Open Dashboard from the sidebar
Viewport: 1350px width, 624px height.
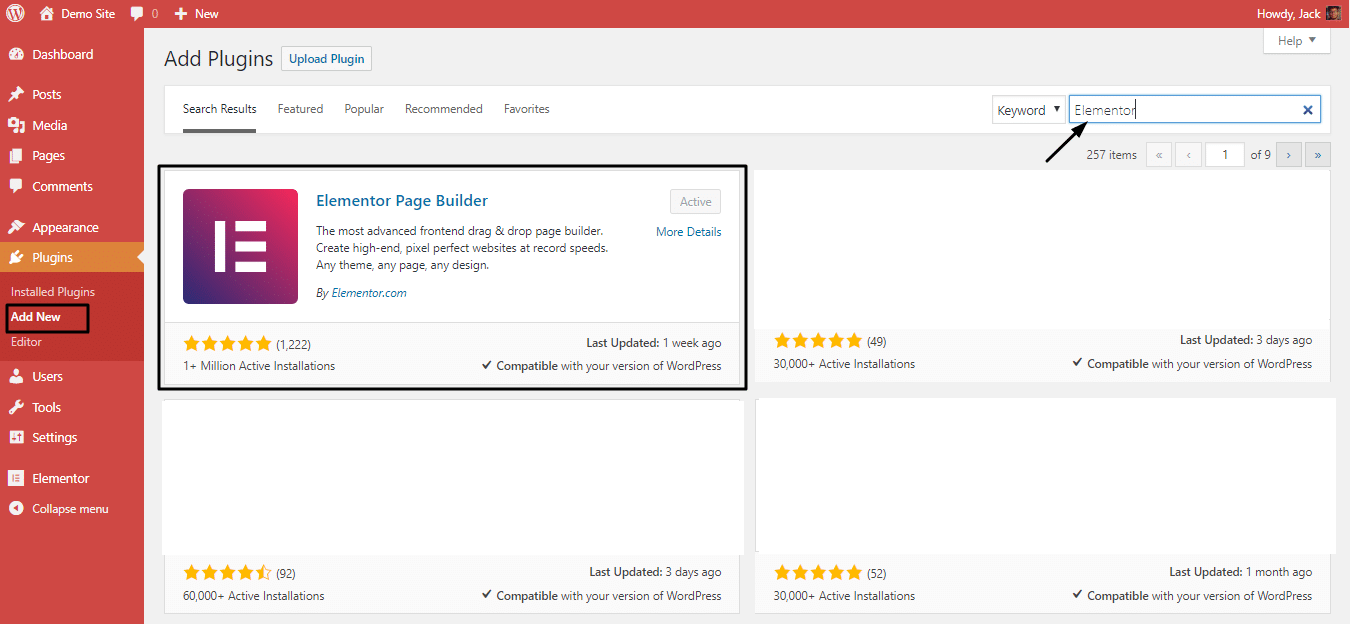tap(61, 55)
